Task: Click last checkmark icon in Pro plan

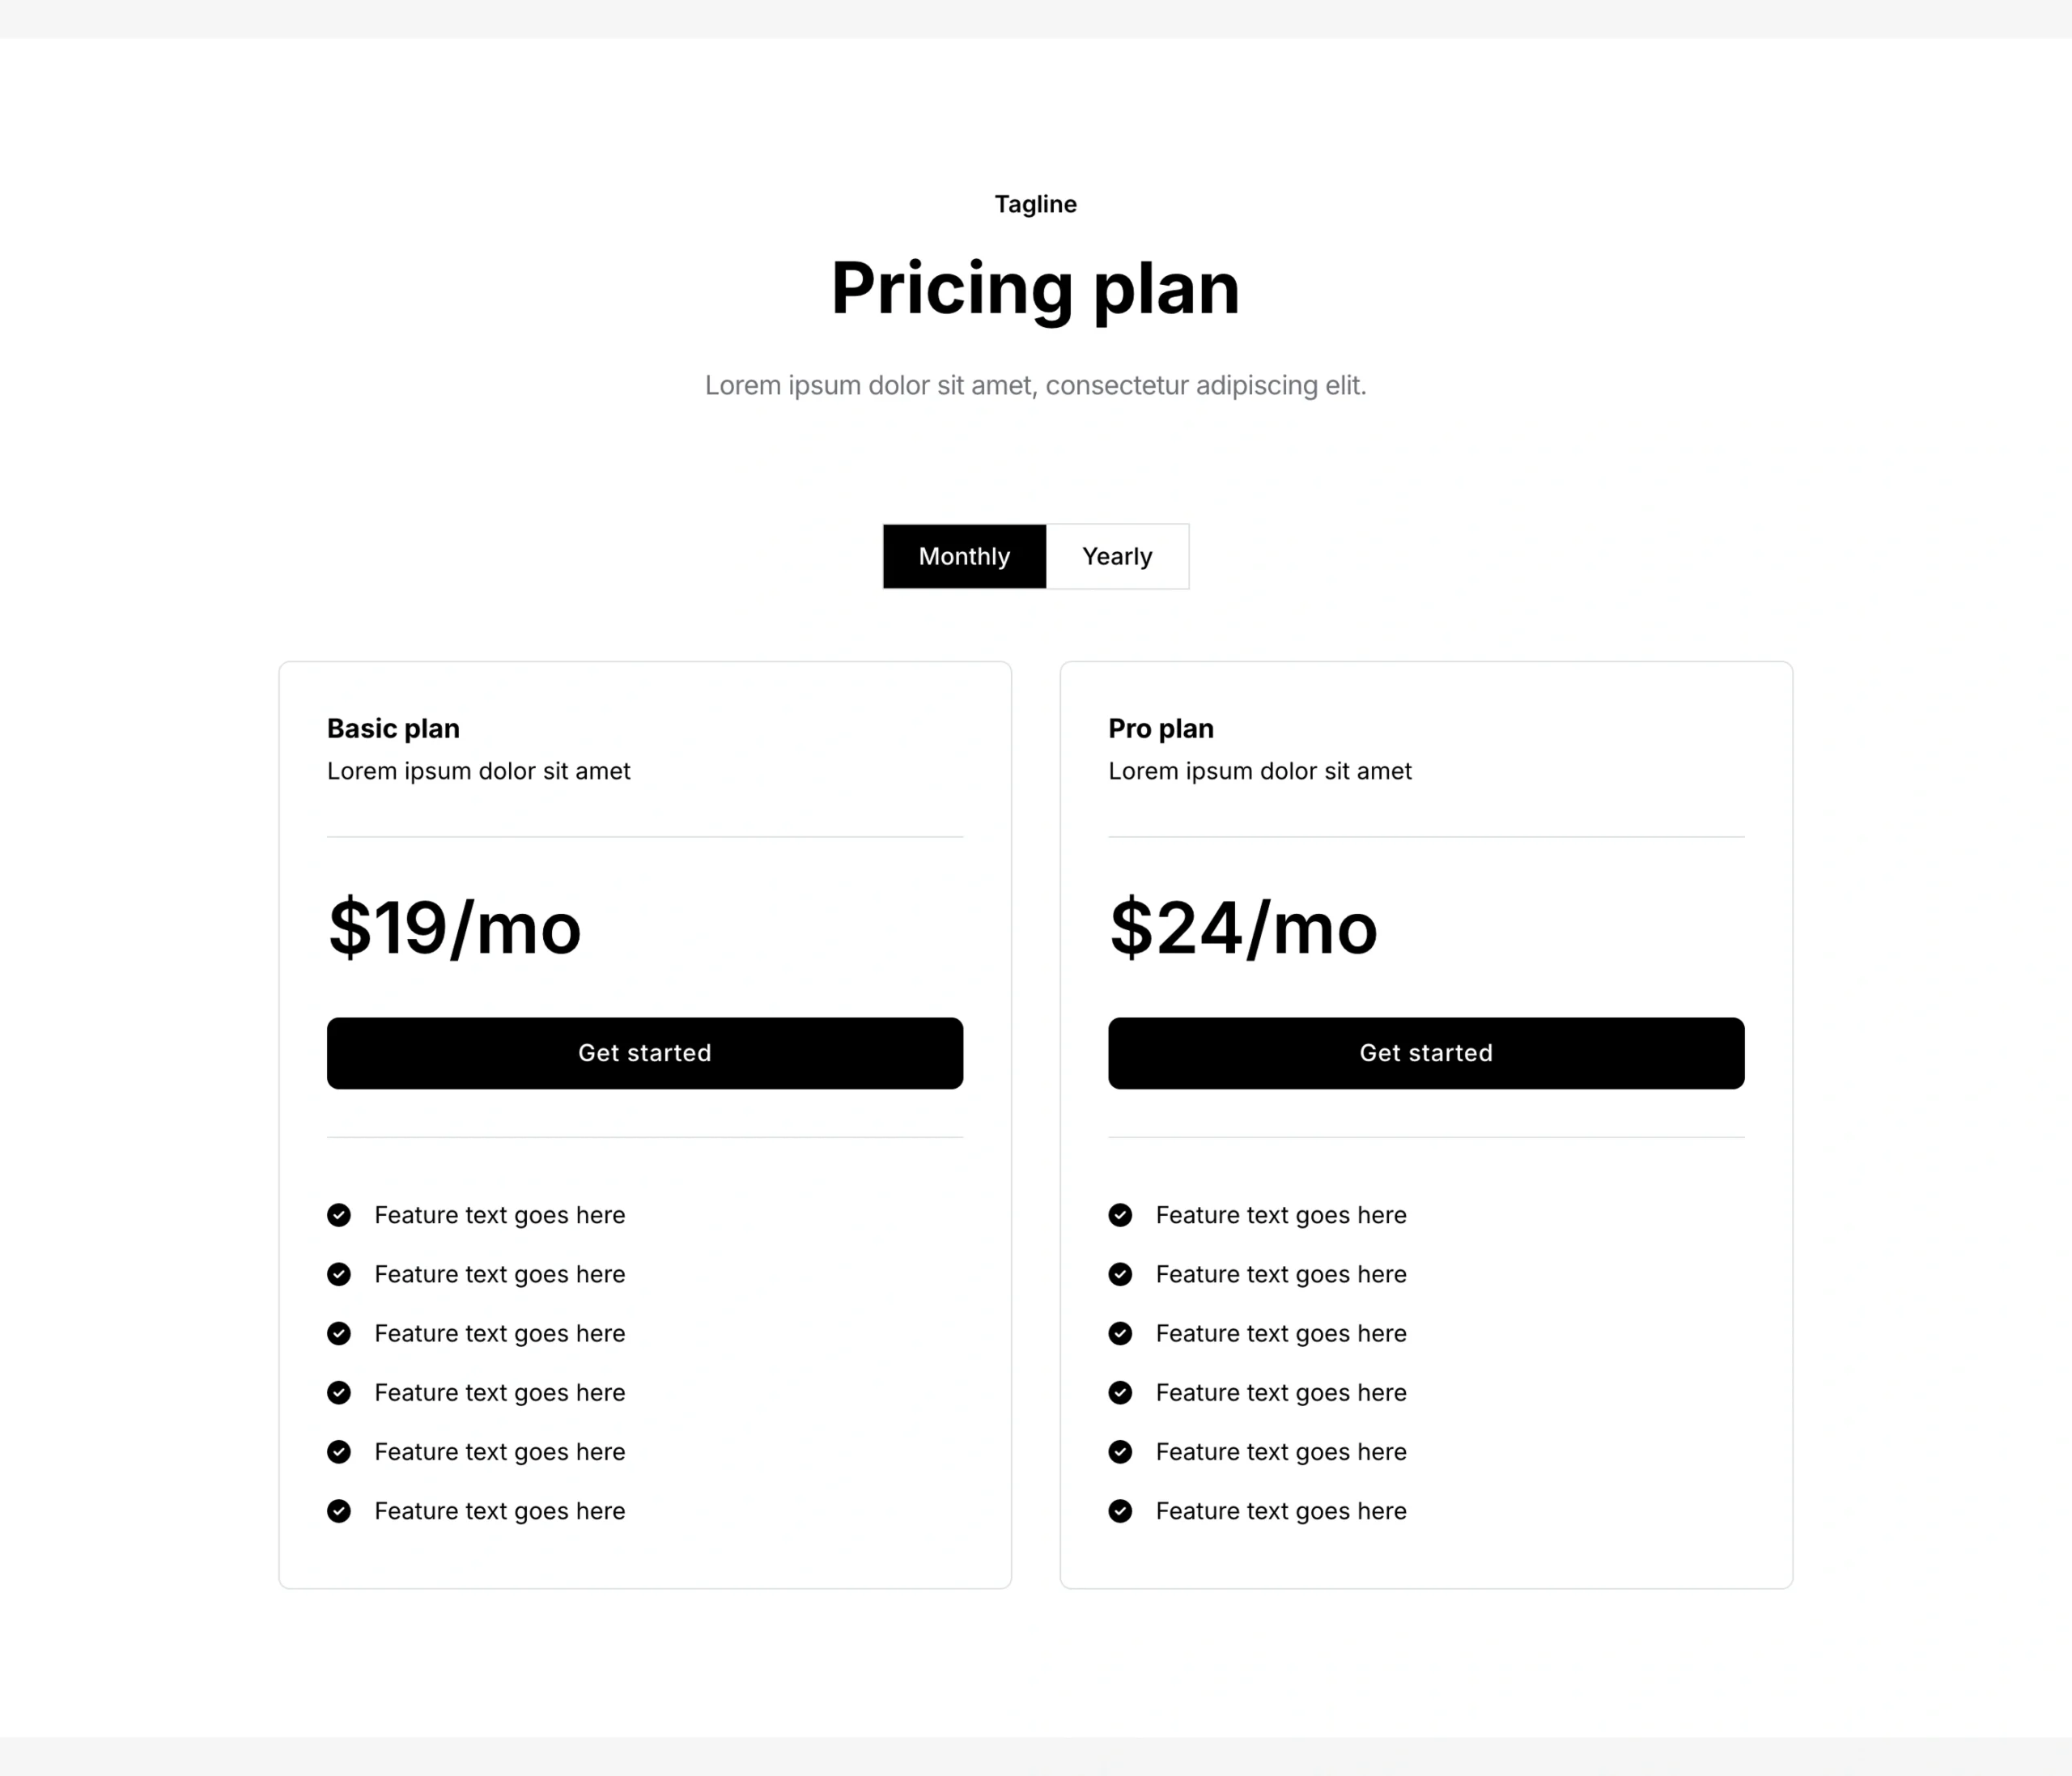Action: tap(1120, 1511)
